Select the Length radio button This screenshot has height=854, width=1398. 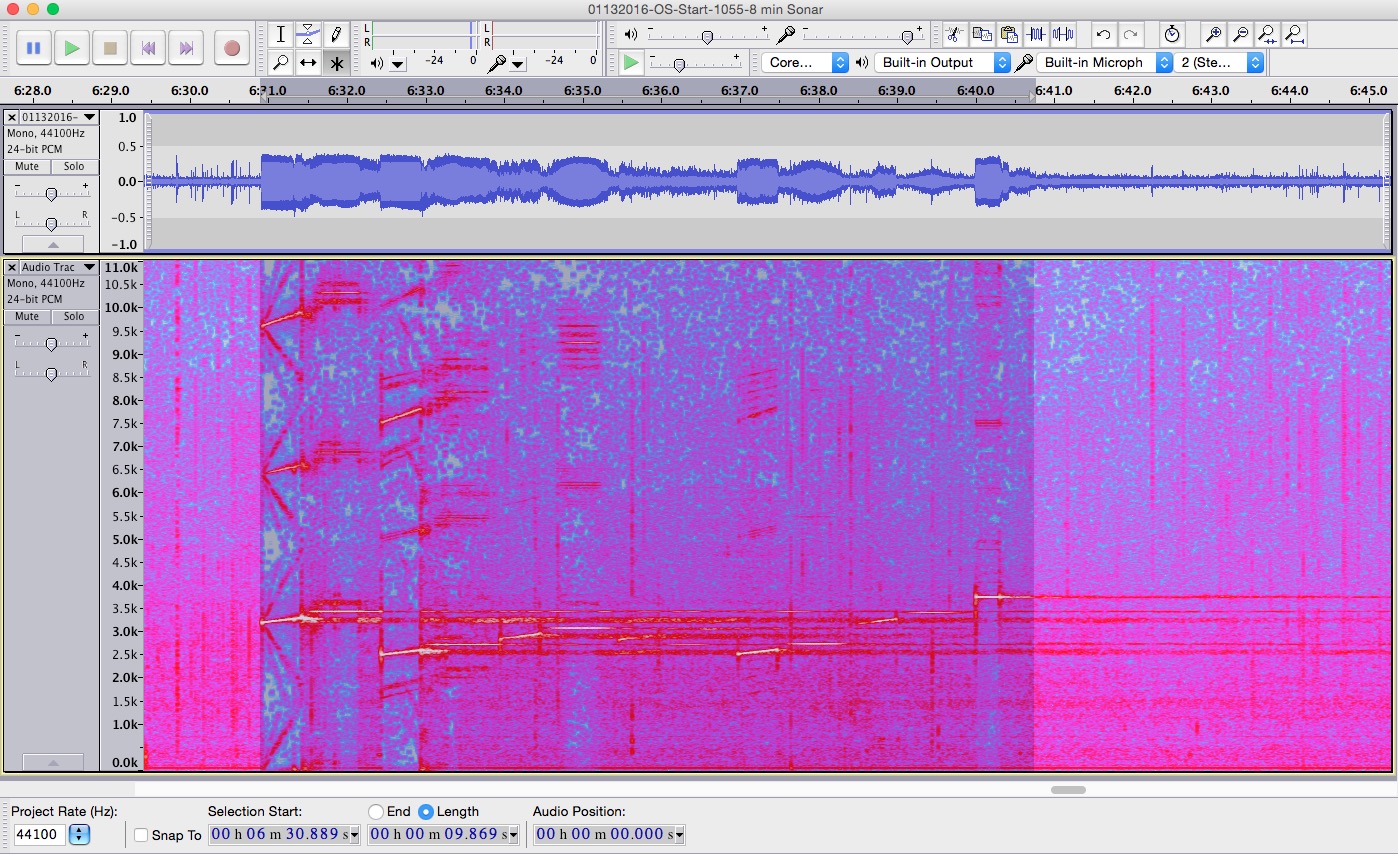[426, 812]
